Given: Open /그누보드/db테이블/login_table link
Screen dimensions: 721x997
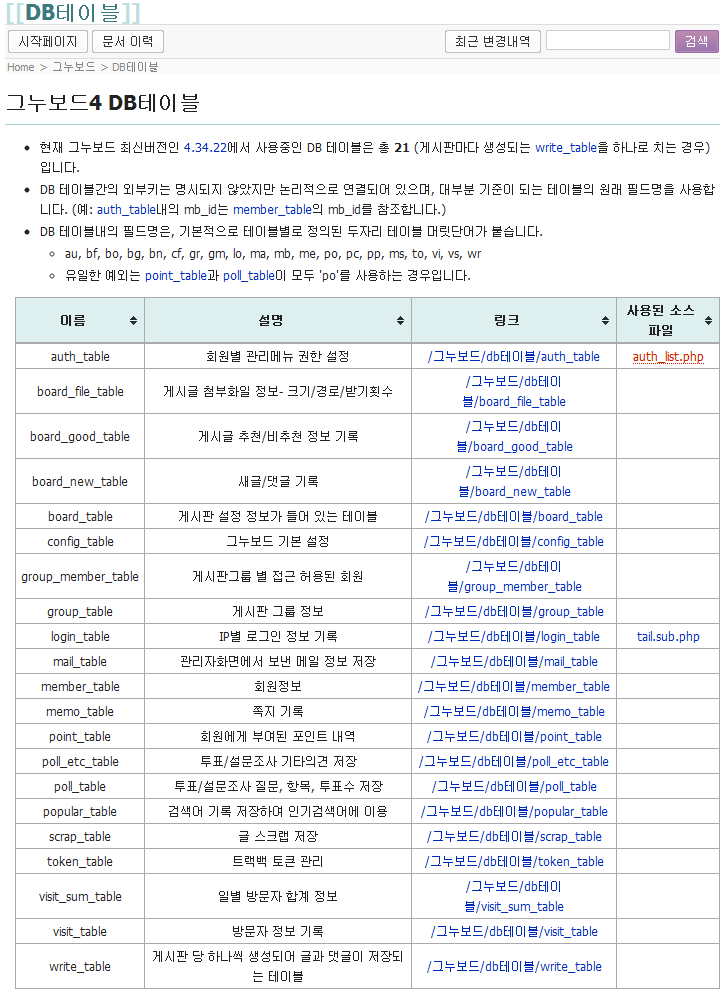Looking at the screenshot, I should pos(514,636).
